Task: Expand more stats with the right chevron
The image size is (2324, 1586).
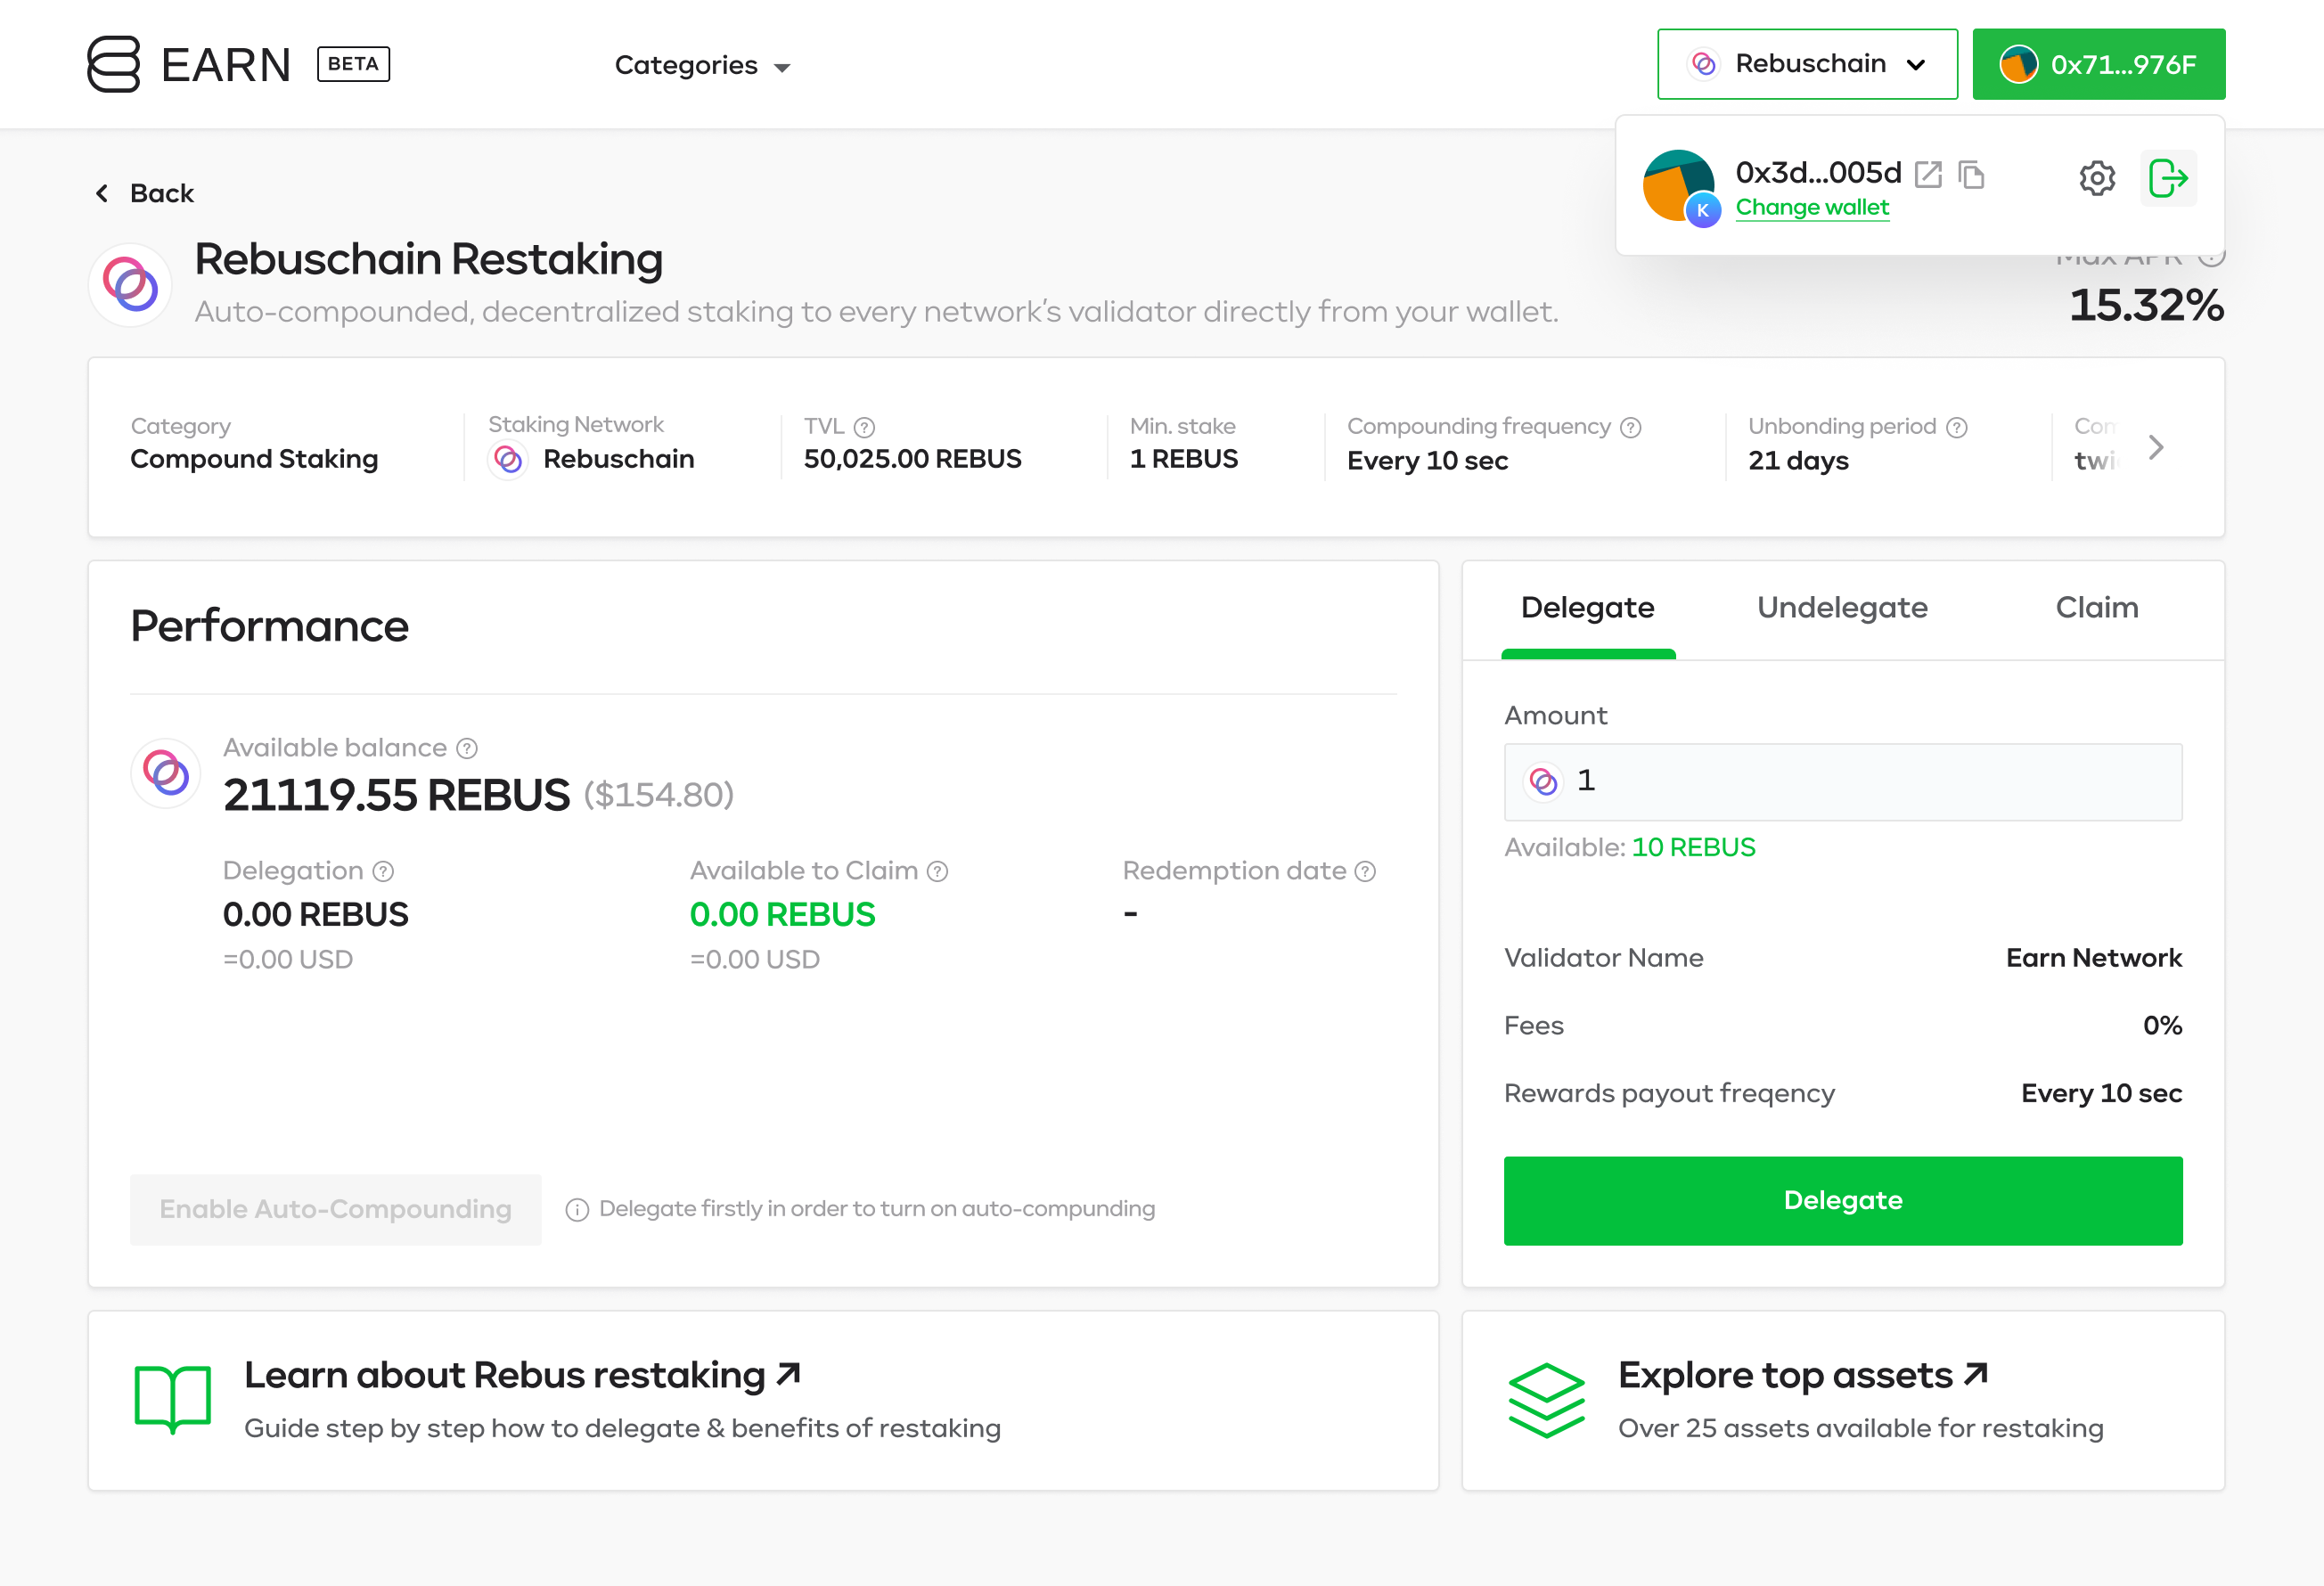Action: pos(2155,447)
